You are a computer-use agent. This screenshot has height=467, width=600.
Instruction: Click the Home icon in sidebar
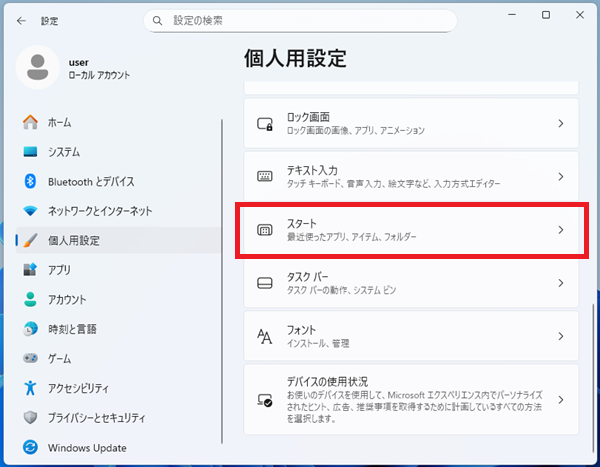tap(30, 122)
